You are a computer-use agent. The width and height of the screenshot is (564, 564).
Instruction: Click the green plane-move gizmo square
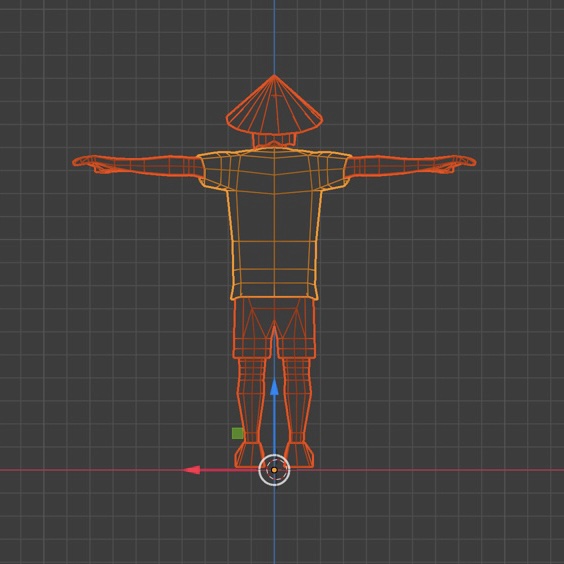tap(237, 433)
